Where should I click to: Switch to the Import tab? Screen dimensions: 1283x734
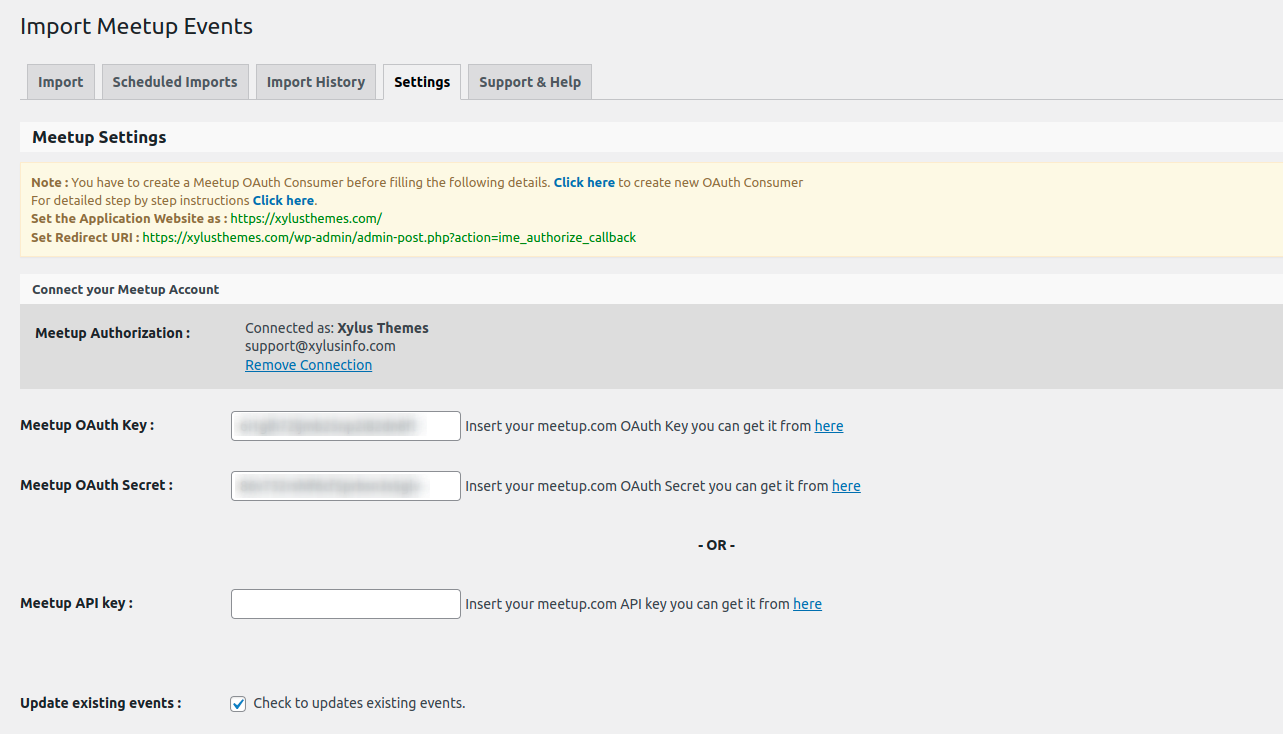(60, 82)
